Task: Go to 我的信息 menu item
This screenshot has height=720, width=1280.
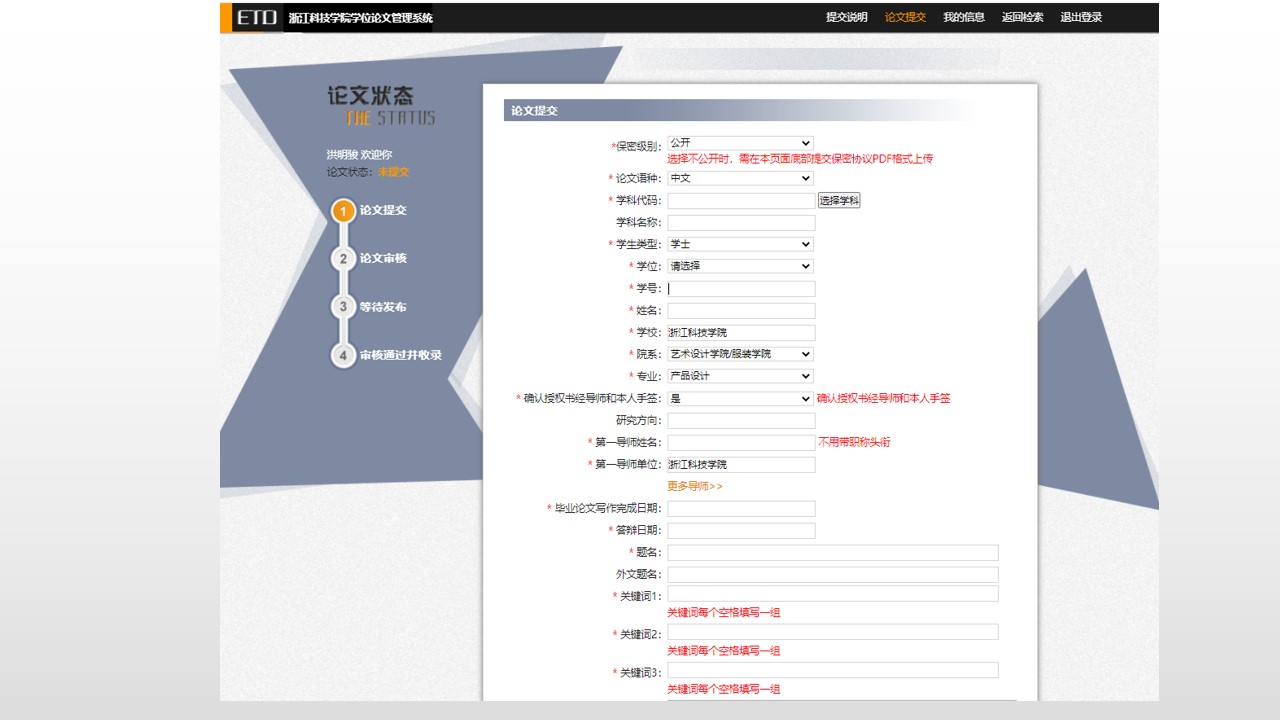Action: [963, 17]
